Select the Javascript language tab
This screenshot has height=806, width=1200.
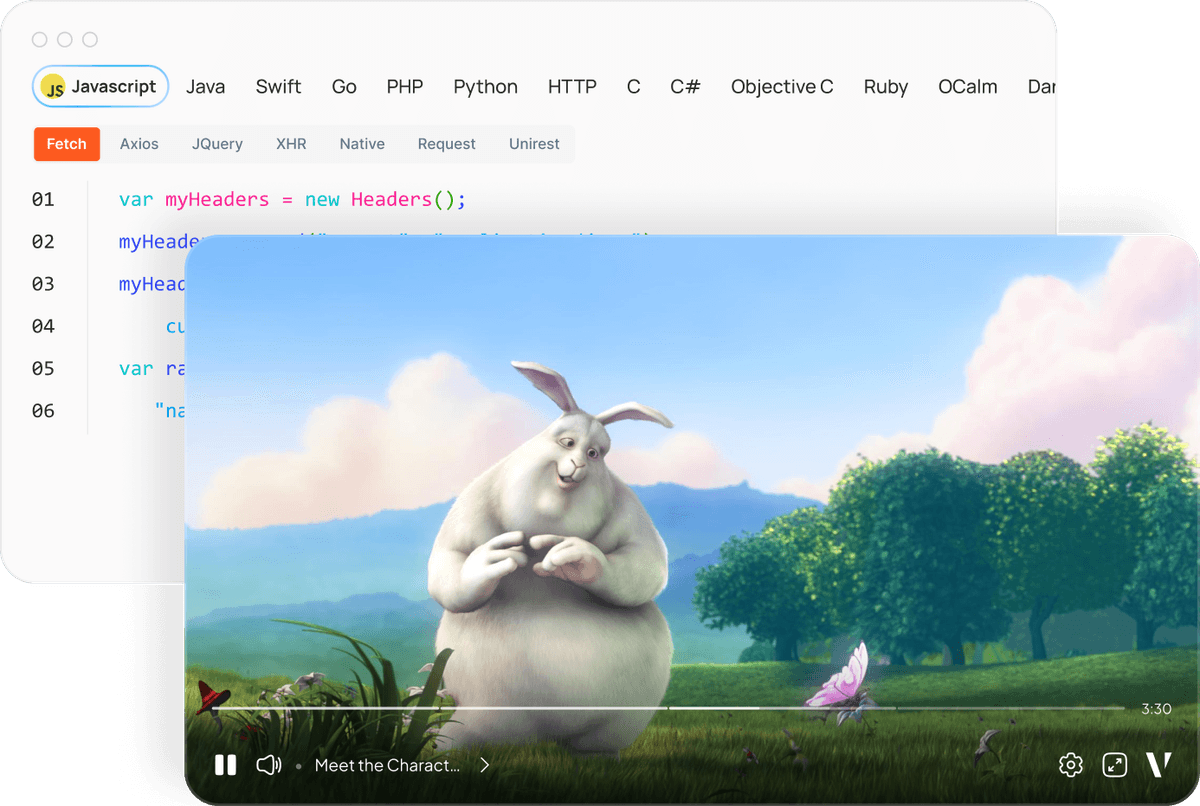(101, 87)
